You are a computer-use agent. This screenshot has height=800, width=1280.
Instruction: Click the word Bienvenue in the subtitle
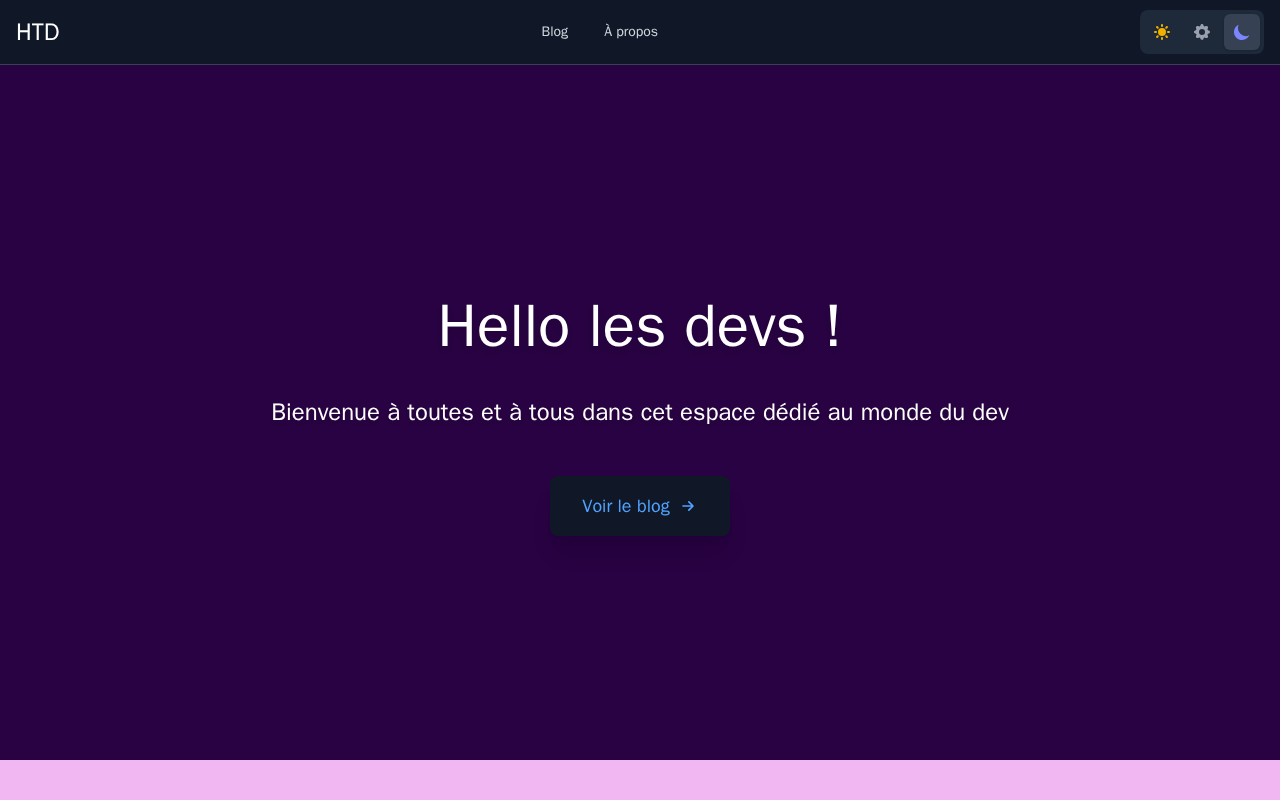pyautogui.click(x=326, y=412)
